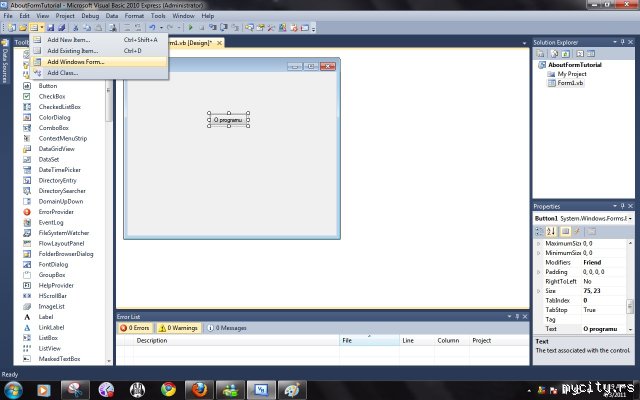Open the Undo history dropdown arrow
This screenshot has height=400, width=640.
click(x=161, y=28)
